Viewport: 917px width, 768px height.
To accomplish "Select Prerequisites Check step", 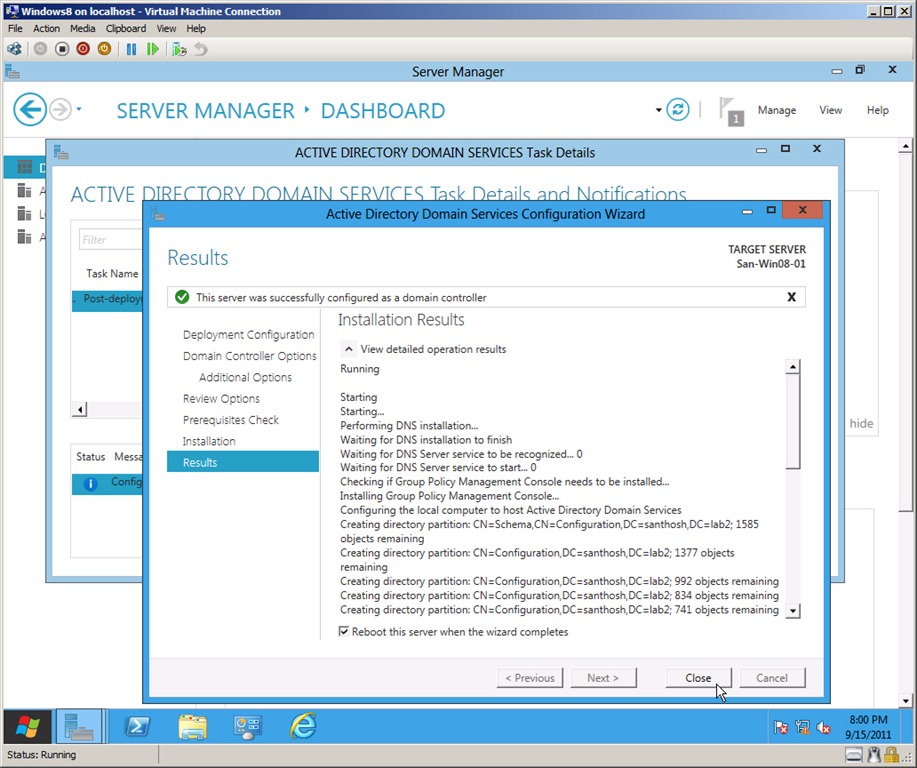I will 230,420.
